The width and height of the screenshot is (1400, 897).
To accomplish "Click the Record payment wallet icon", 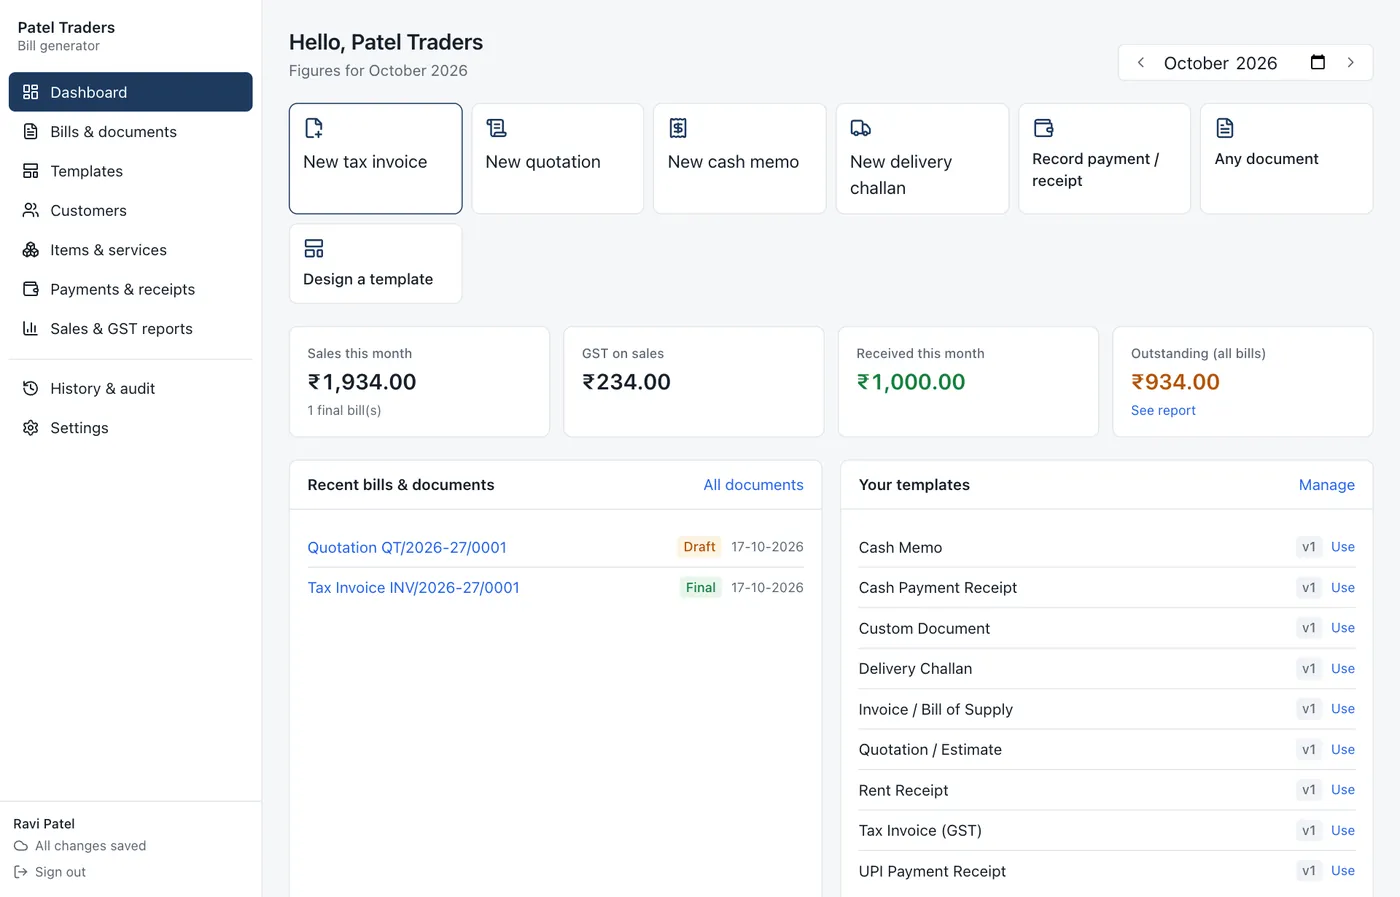I will (1043, 128).
